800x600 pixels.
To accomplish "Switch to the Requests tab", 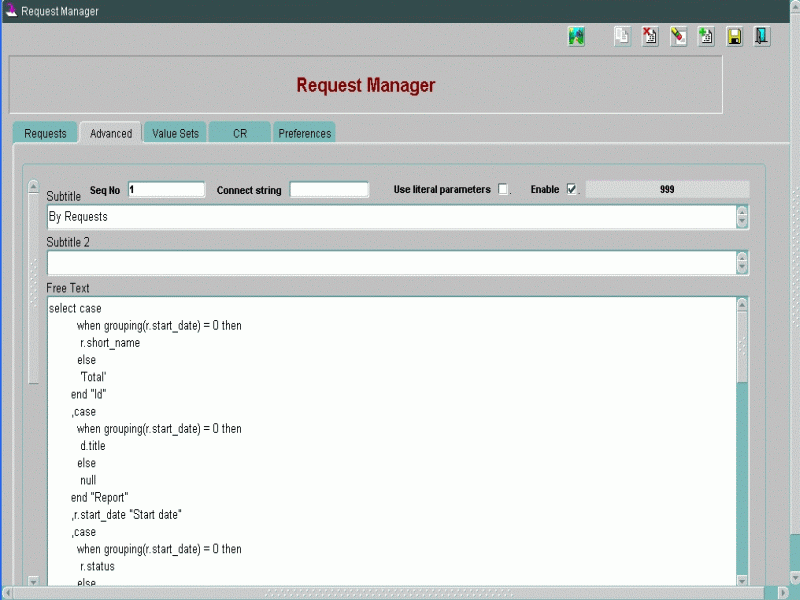I will pos(45,134).
